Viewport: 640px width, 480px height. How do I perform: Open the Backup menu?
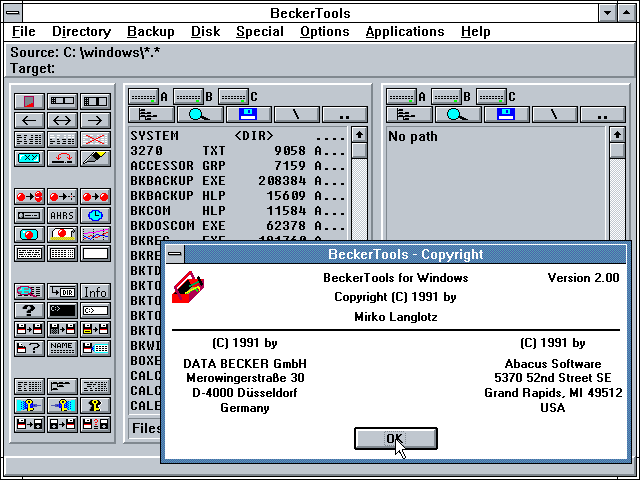(151, 32)
